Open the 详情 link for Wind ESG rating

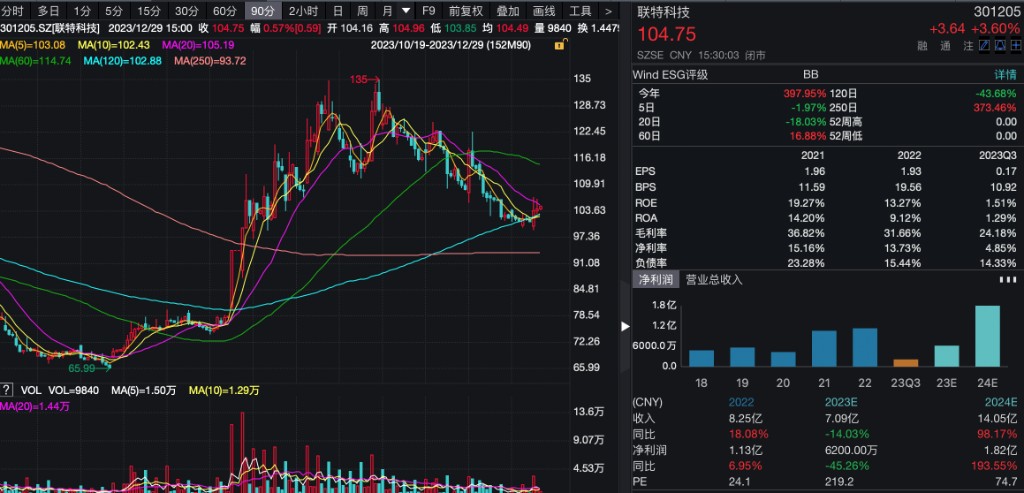(1003, 75)
